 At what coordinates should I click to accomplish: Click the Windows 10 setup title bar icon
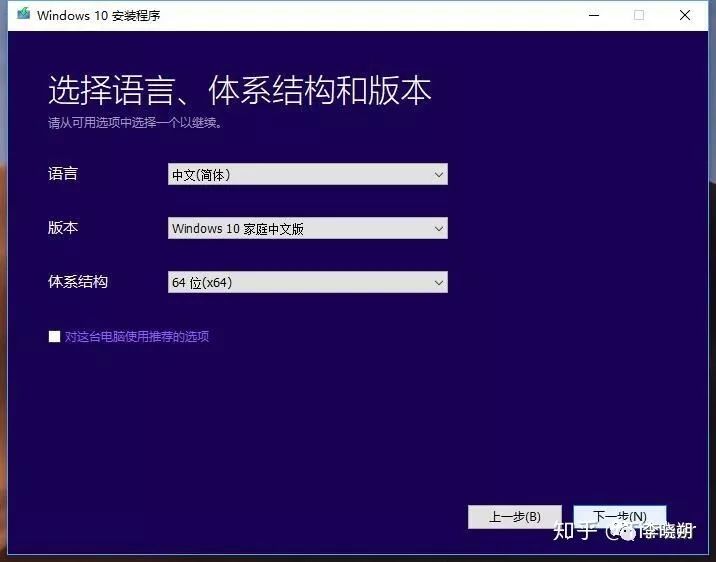tap(23, 14)
